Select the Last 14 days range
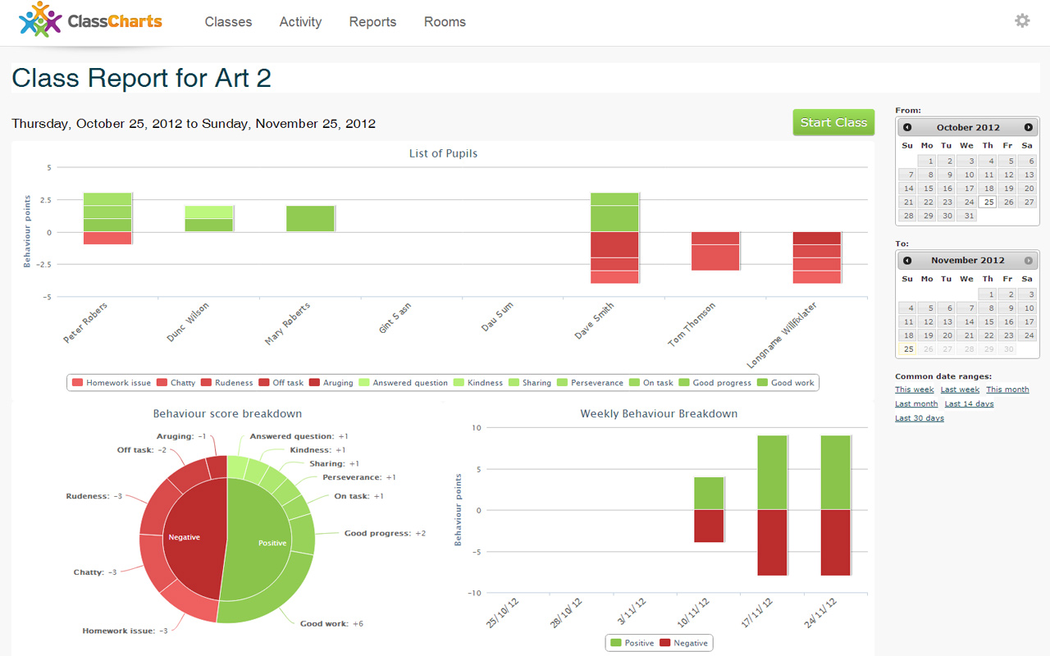Viewport: 1050px width, 656px height. (969, 404)
